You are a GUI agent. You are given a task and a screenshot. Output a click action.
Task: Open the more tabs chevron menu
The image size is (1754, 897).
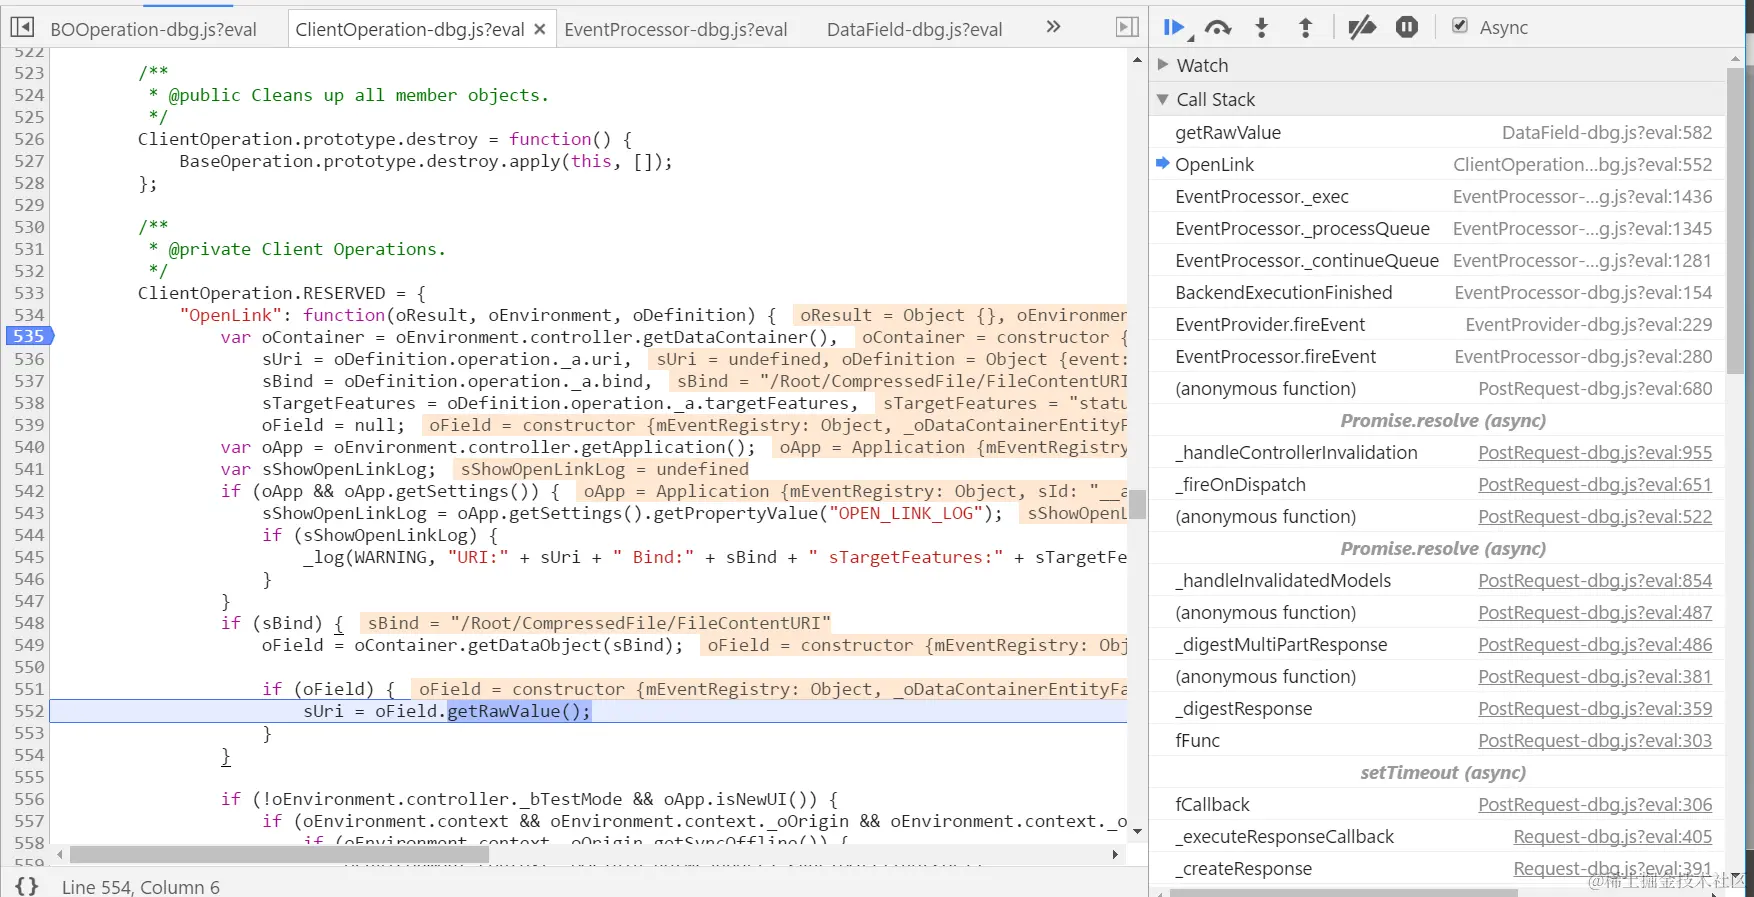tap(1053, 27)
